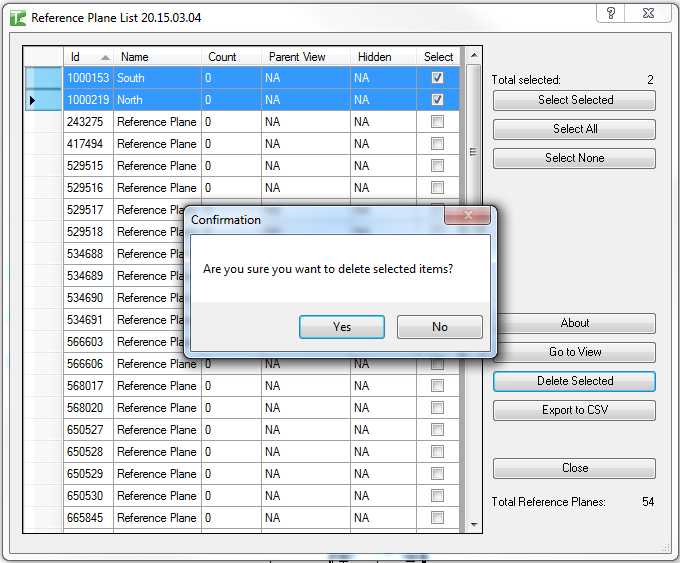This screenshot has height=563, width=680.
Task: Click the application icon in the title bar
Action: [18, 18]
